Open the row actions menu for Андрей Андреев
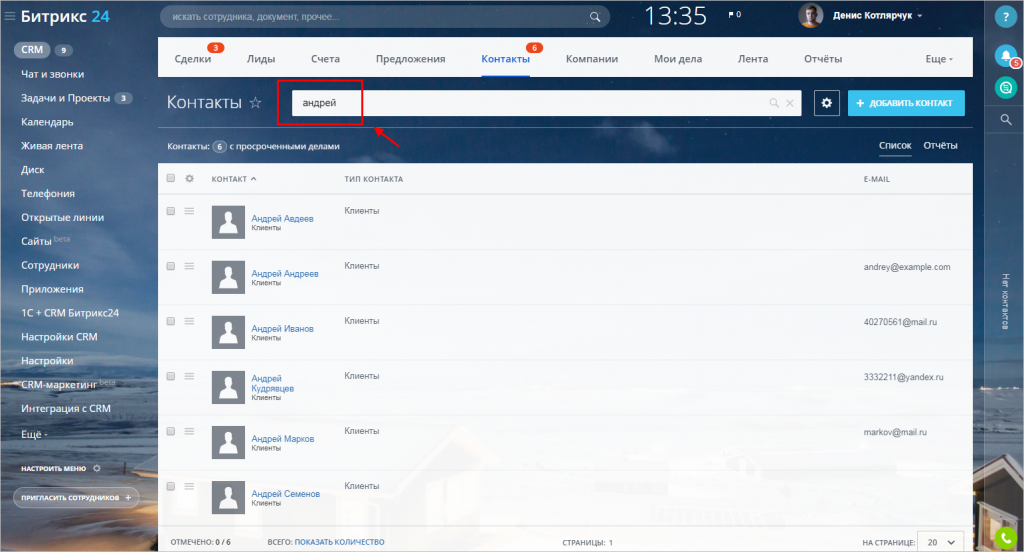1024x552 pixels. pyautogui.click(x=189, y=266)
